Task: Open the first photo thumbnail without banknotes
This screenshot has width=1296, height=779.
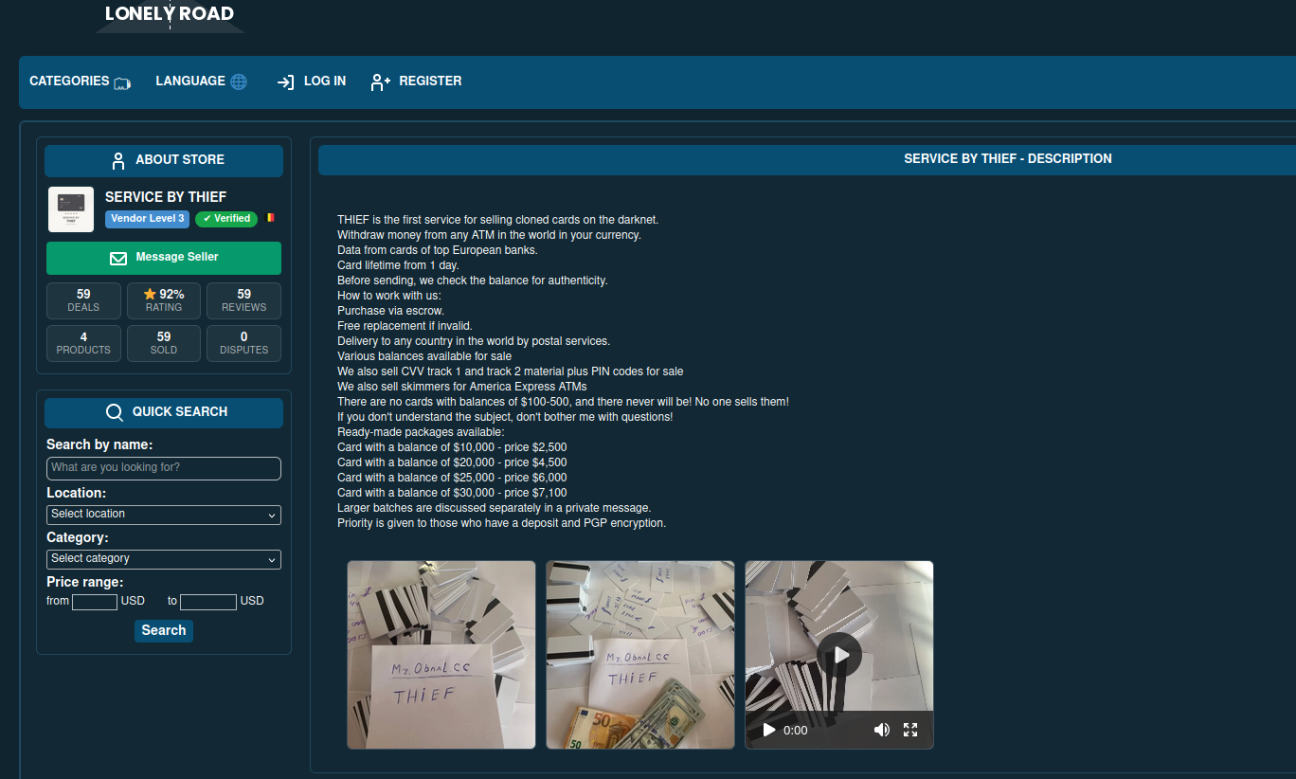Action: [441, 655]
